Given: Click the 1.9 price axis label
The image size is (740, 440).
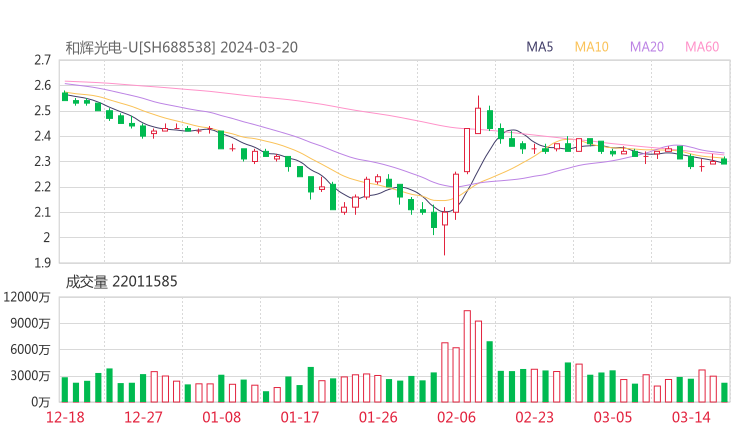Looking at the screenshot, I should coord(42,263).
